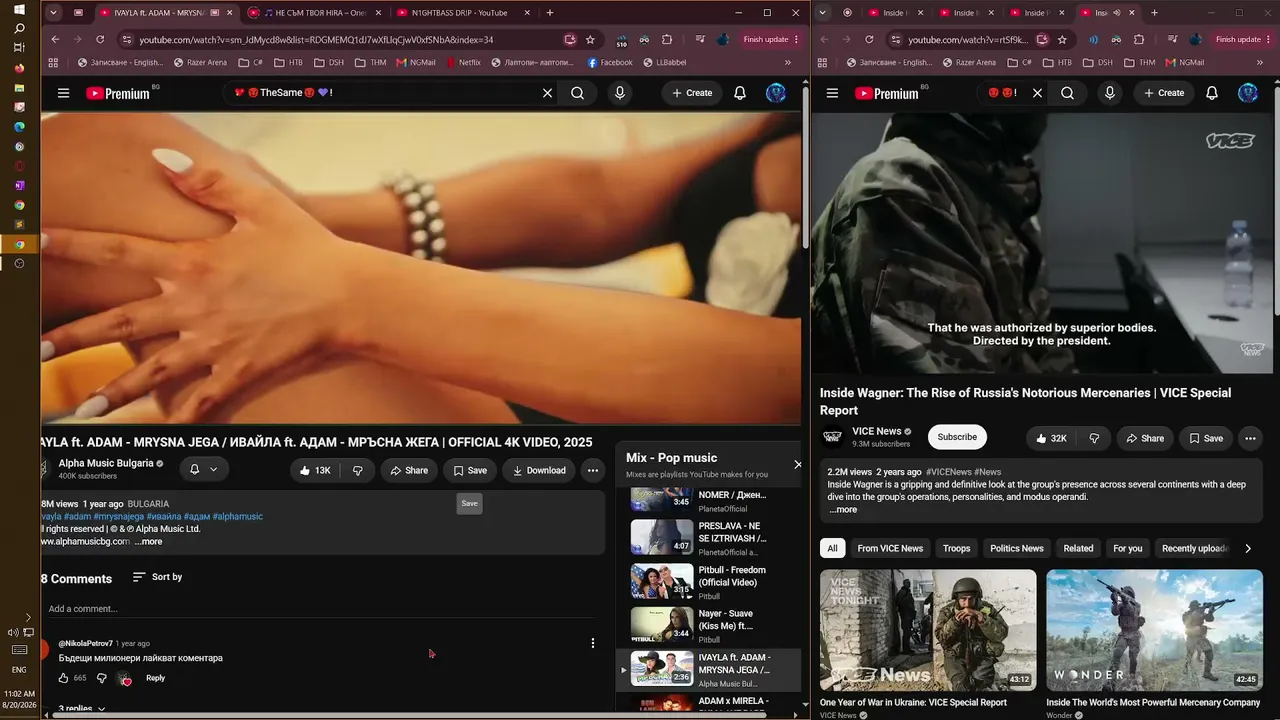Bookmark the page with star in left browser
1280x720 pixels.
[x=591, y=40]
